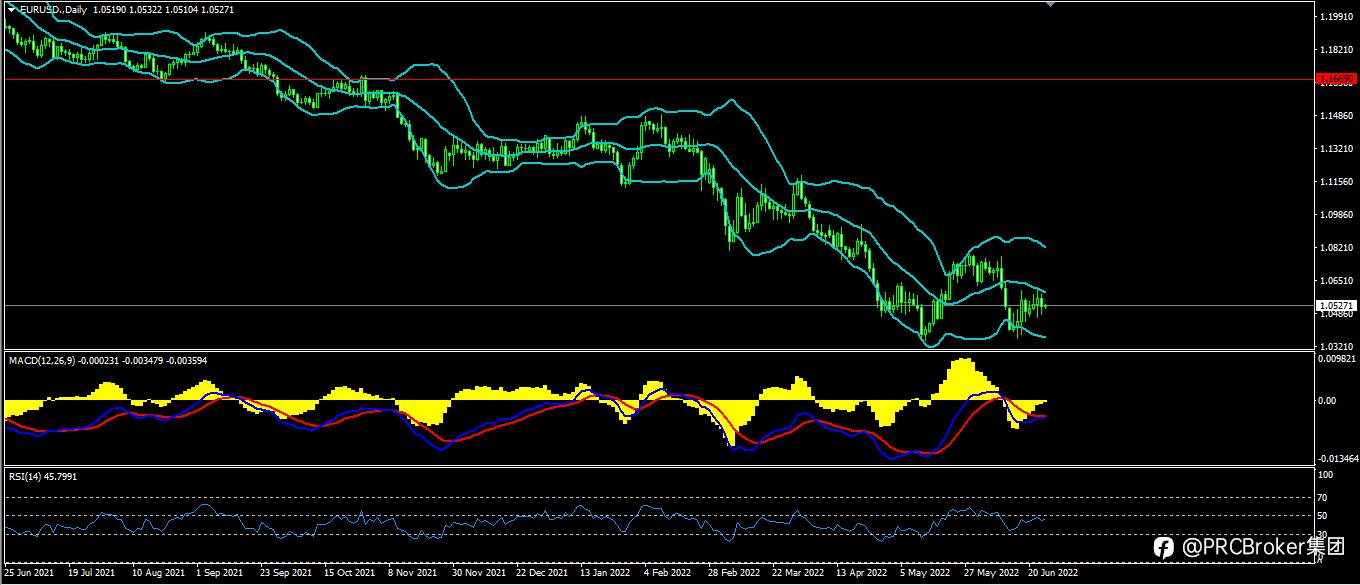The height and width of the screenshot is (585, 1360).
Task: Click the 25 Jun 2021 date label
Action: (30, 574)
